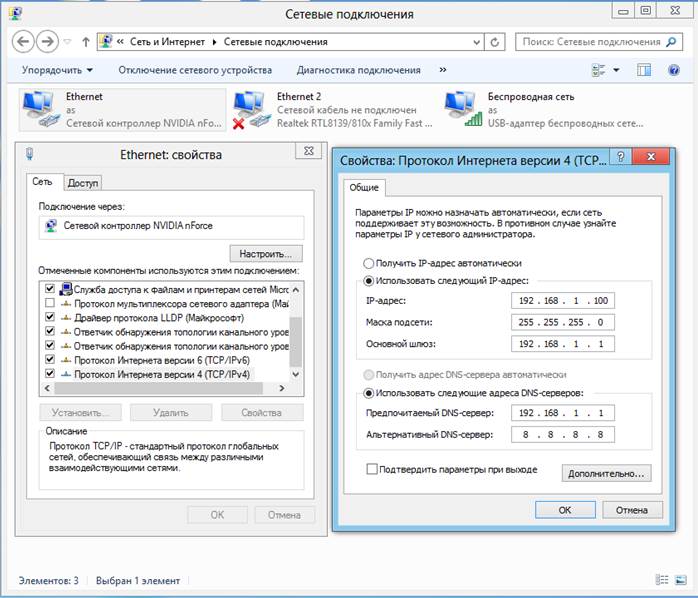Go up one level with up arrow
The width and height of the screenshot is (698, 598).
pos(85,42)
